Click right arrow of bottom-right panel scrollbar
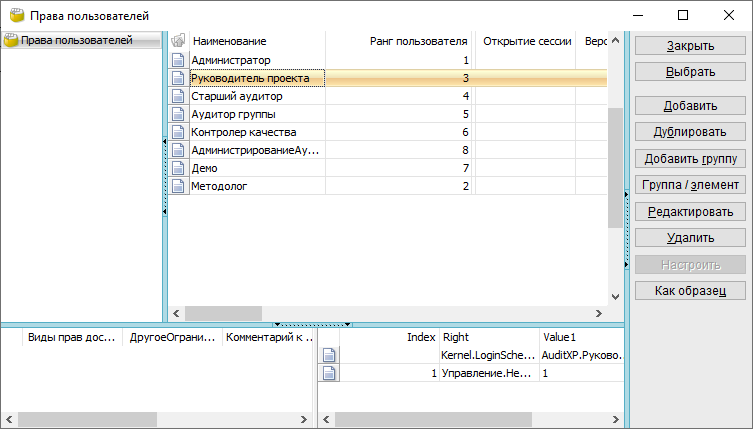The image size is (753, 429). tap(616, 419)
